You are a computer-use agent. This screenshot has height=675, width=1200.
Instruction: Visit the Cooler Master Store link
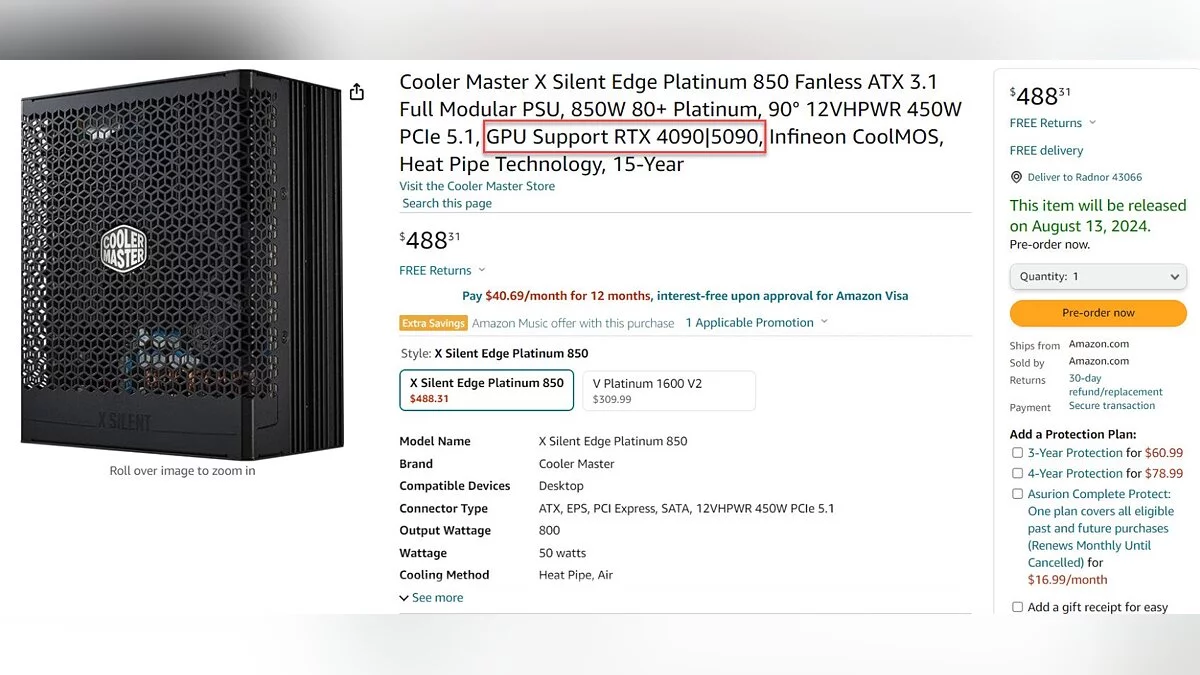(477, 186)
